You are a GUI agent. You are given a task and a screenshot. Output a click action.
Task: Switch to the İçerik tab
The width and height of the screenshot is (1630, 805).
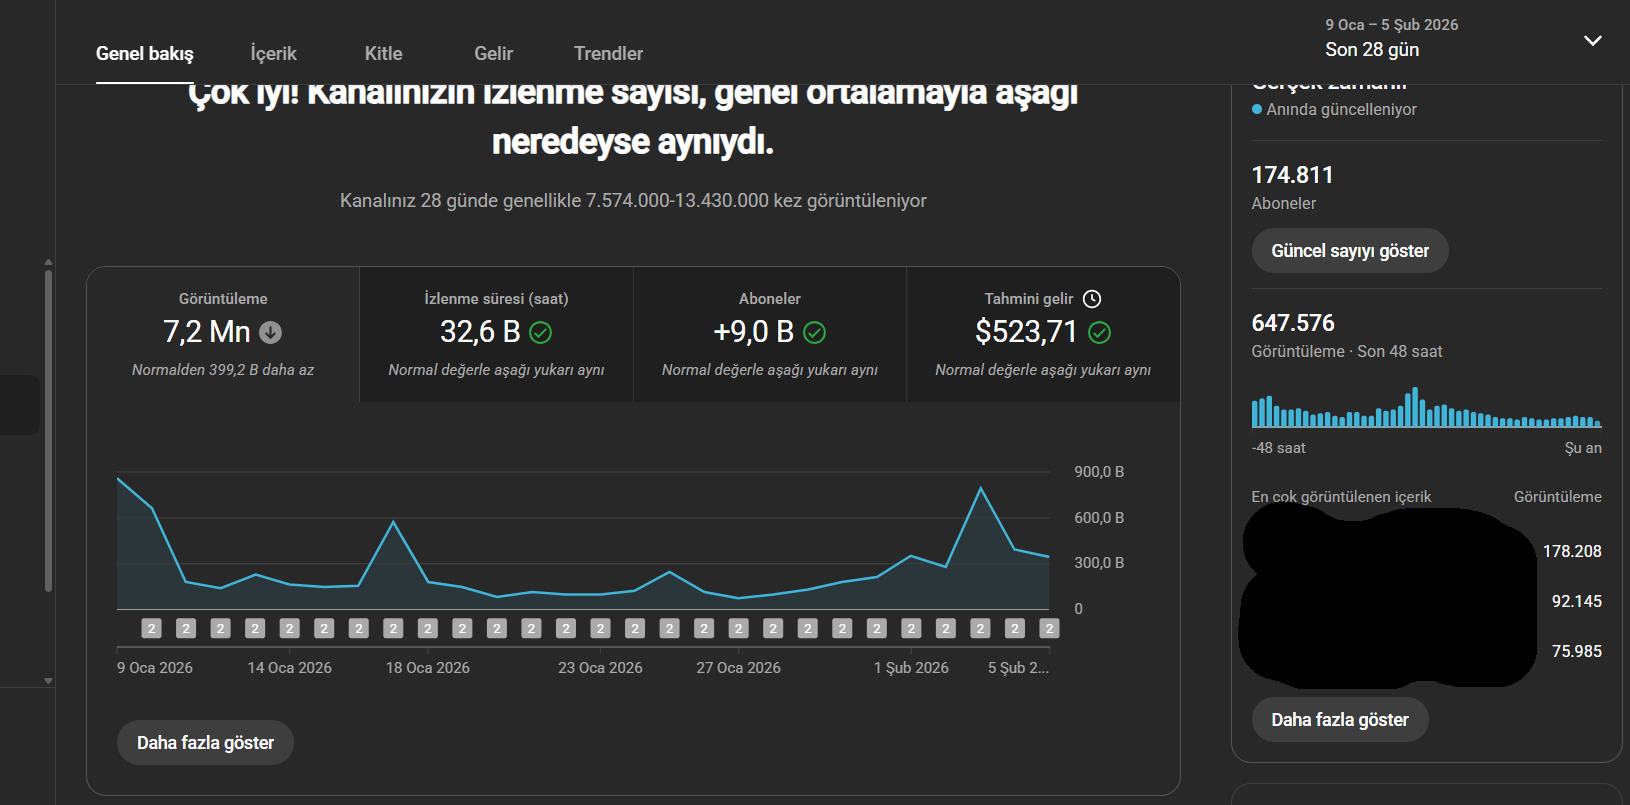[x=273, y=54]
